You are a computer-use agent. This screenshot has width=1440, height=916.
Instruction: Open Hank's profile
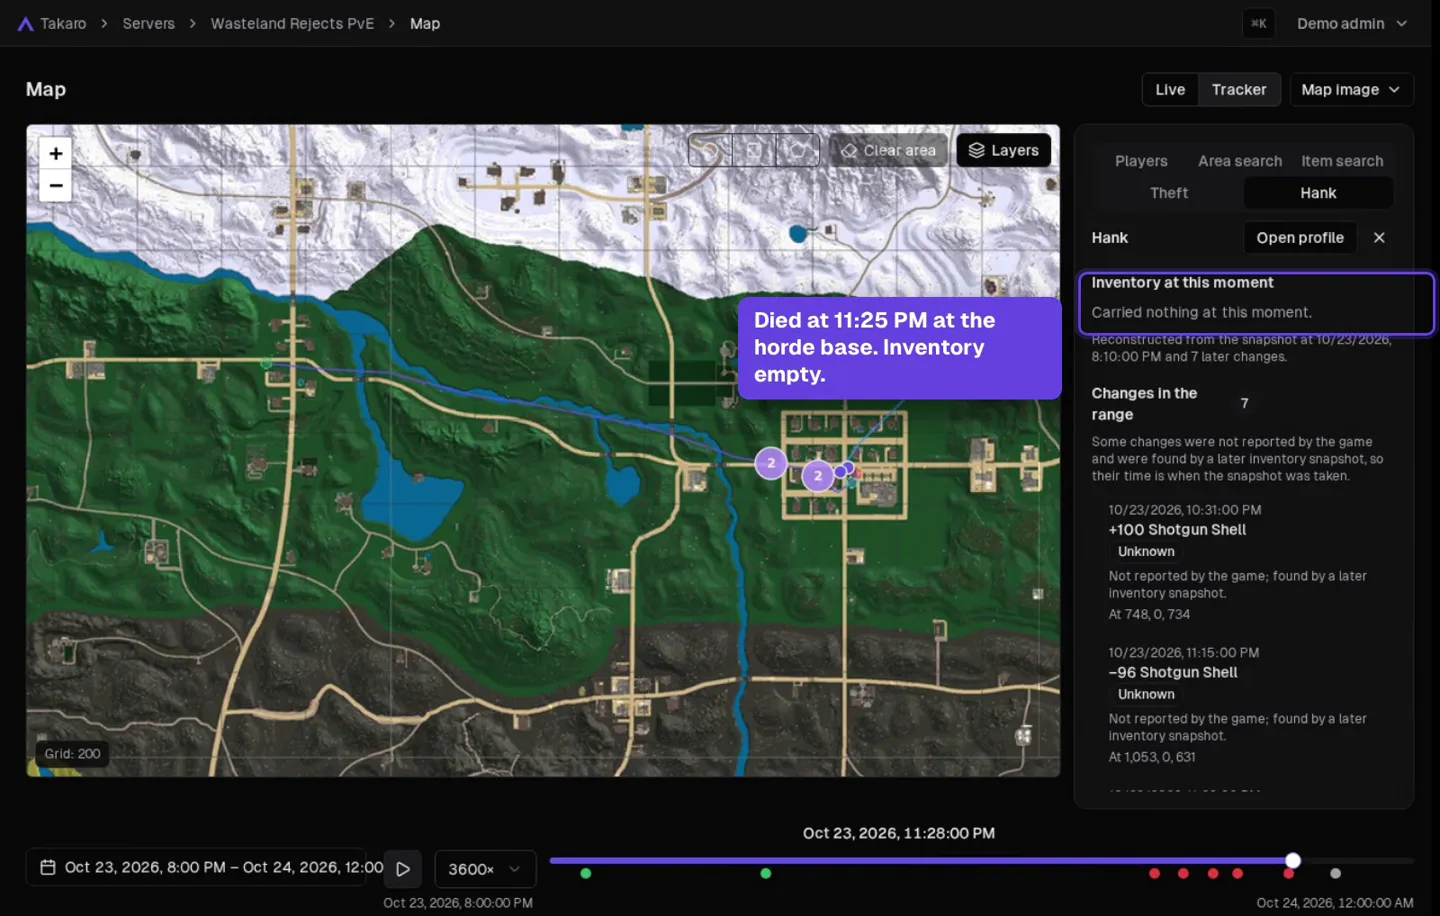pyautogui.click(x=1300, y=238)
